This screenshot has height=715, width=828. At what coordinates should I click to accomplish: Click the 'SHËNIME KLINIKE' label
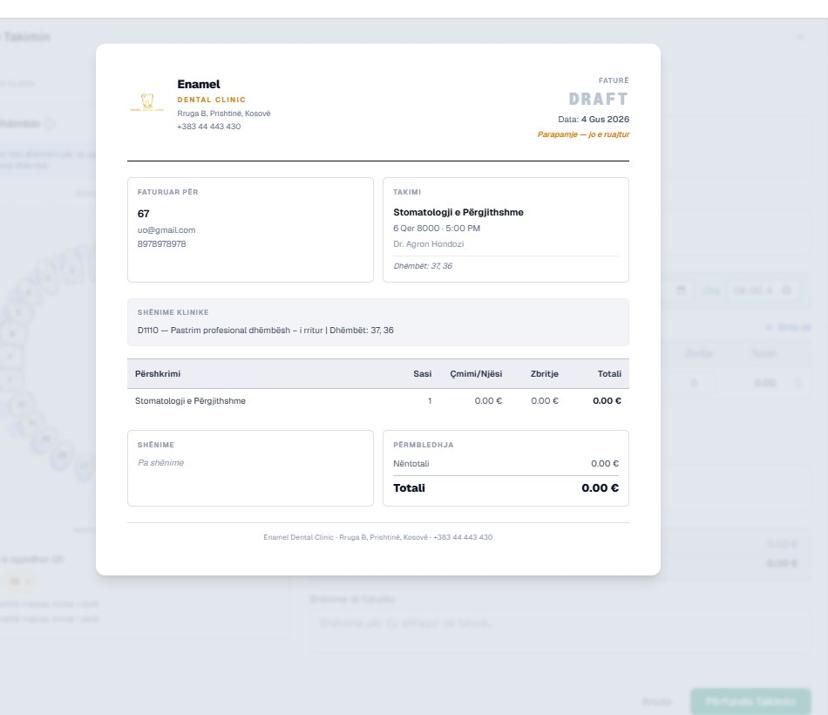coord(173,312)
